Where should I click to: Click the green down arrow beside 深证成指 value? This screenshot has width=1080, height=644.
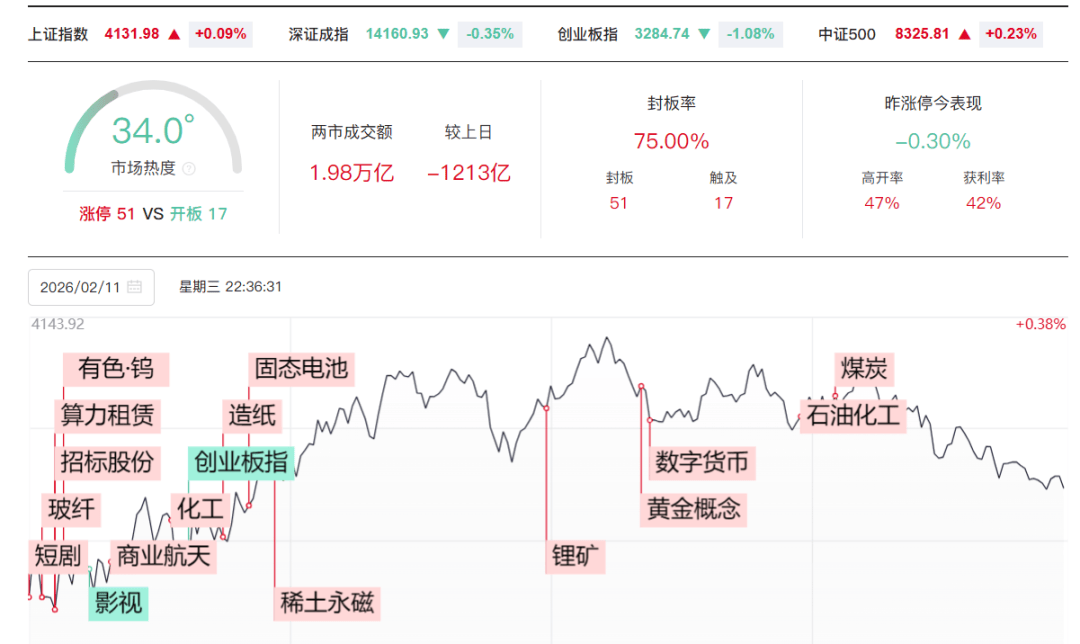443,34
